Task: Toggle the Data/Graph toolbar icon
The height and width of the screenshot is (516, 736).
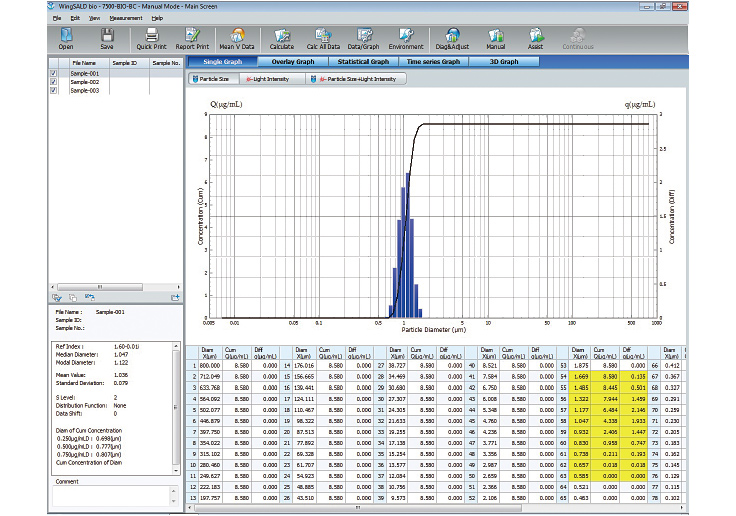Action: pyautogui.click(x=363, y=38)
